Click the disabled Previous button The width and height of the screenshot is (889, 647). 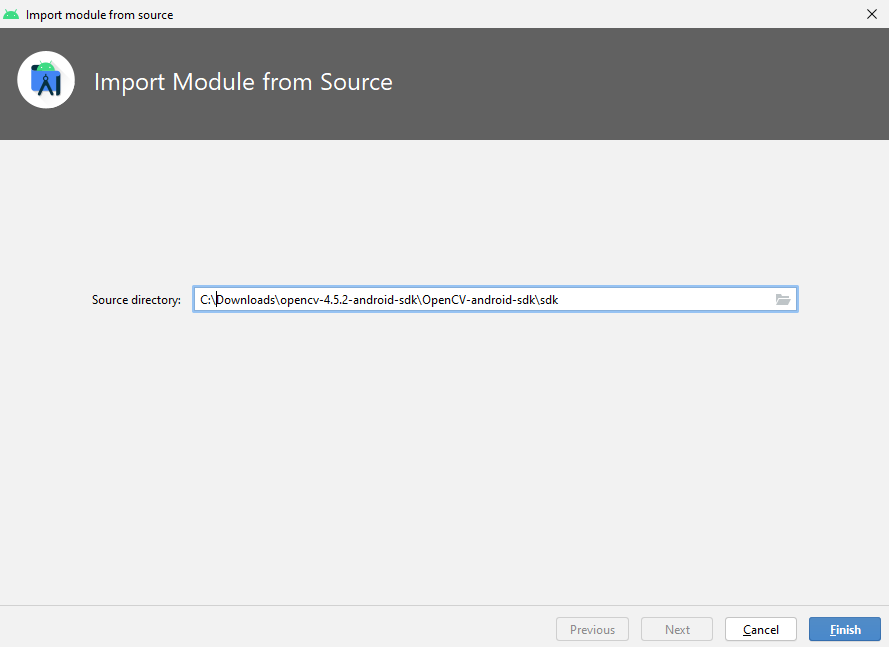[592, 629]
